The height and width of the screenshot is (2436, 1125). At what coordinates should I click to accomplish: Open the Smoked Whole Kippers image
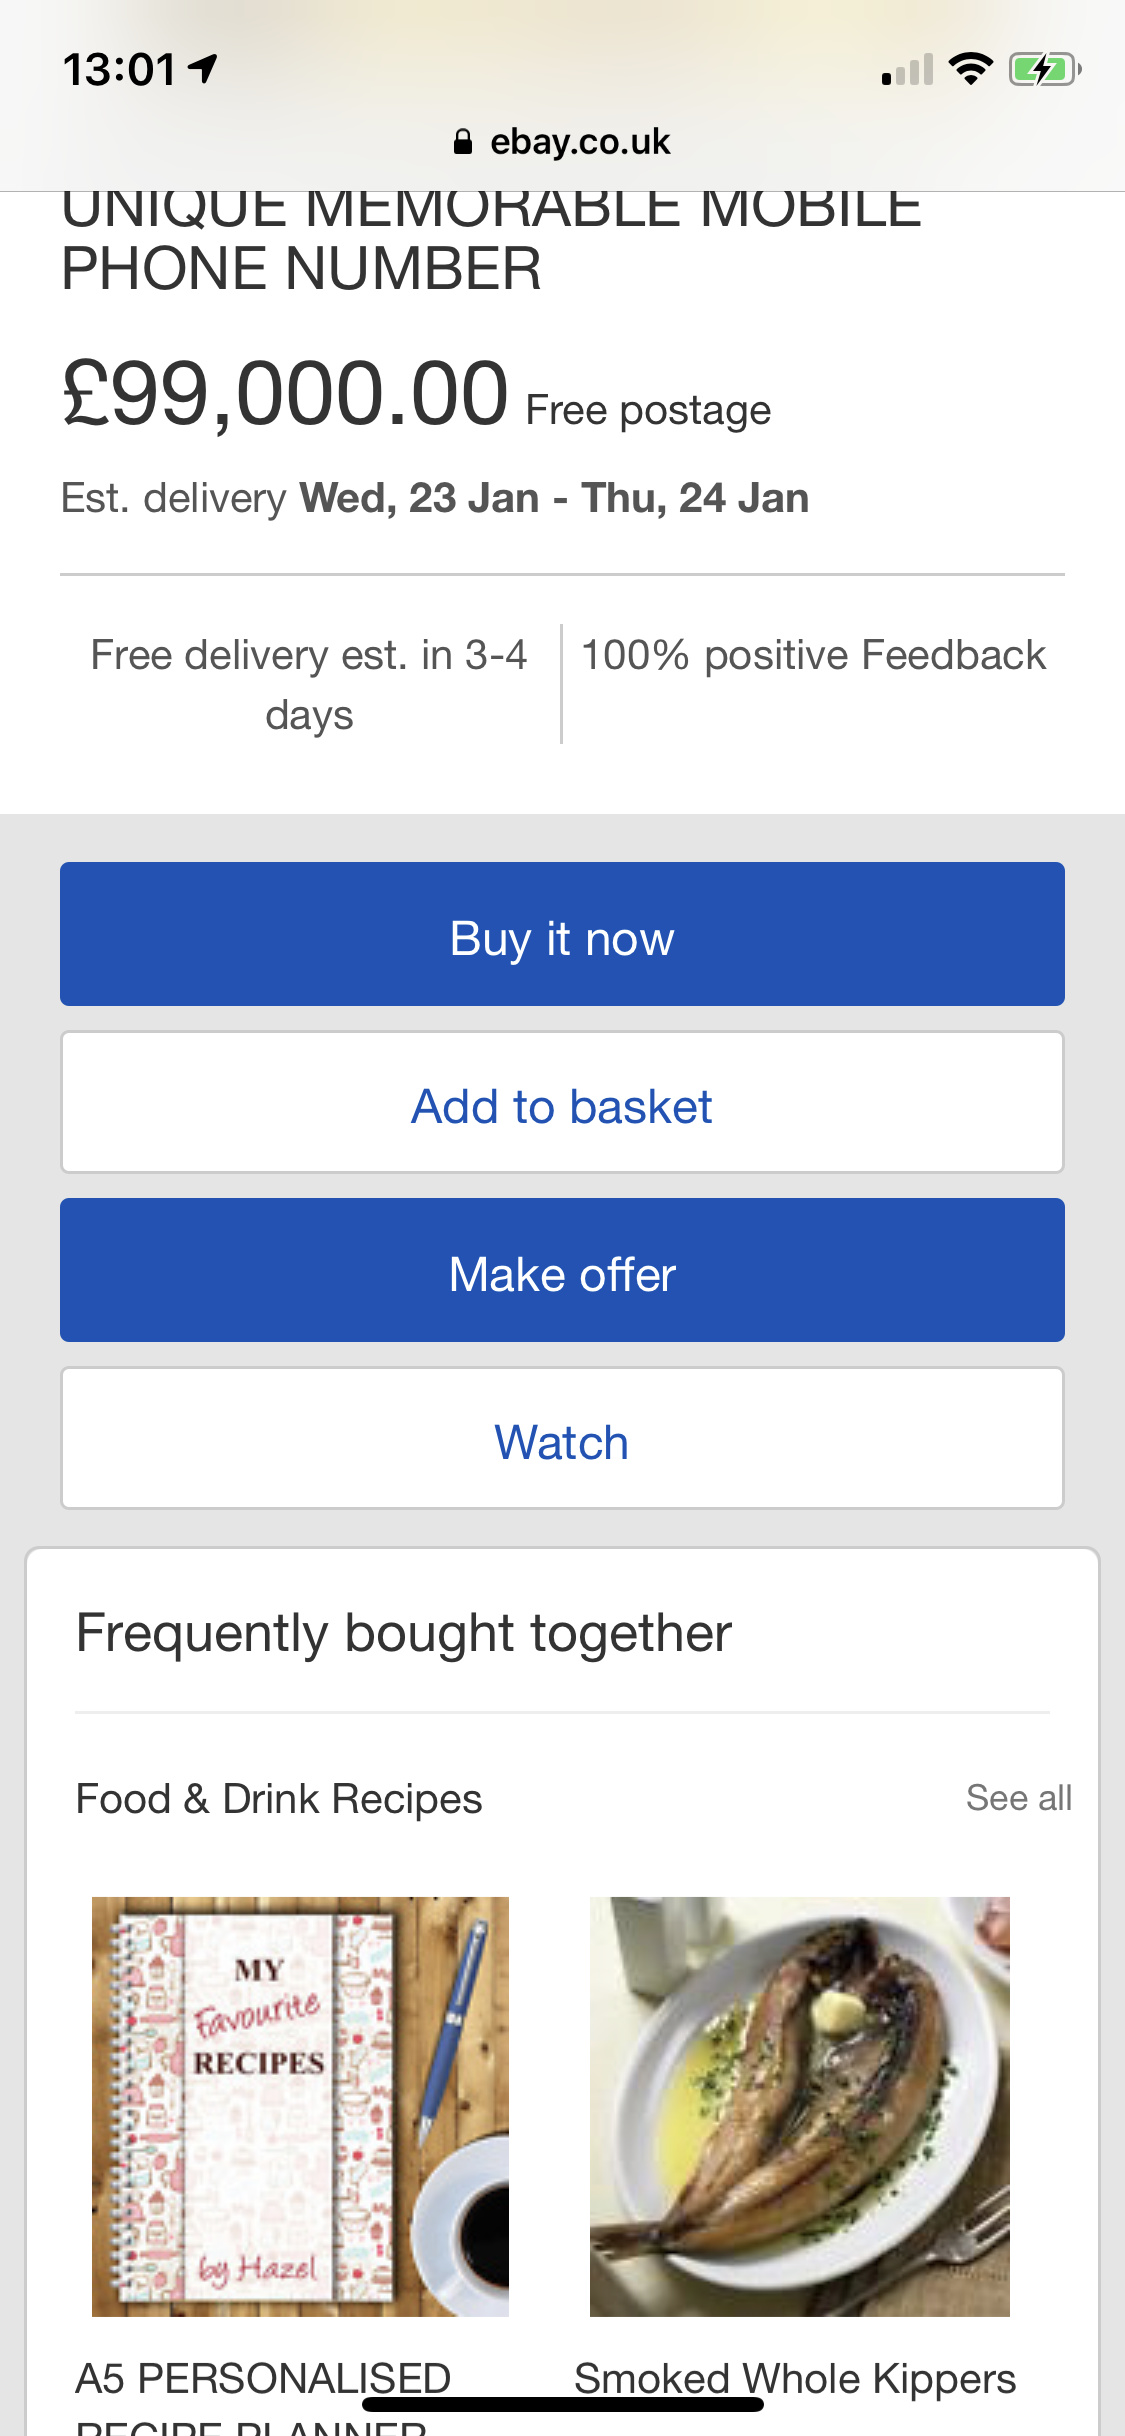pos(799,2106)
